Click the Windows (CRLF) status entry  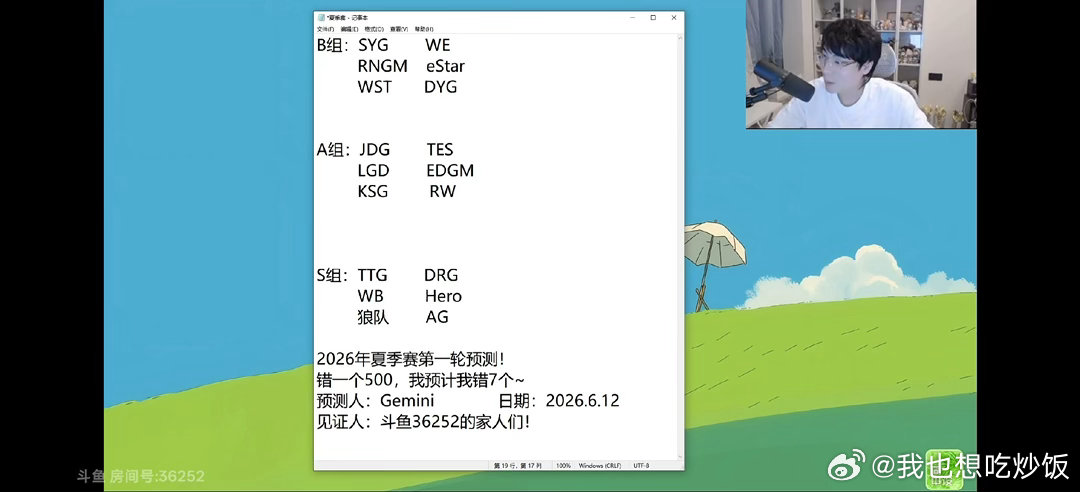[599, 465]
